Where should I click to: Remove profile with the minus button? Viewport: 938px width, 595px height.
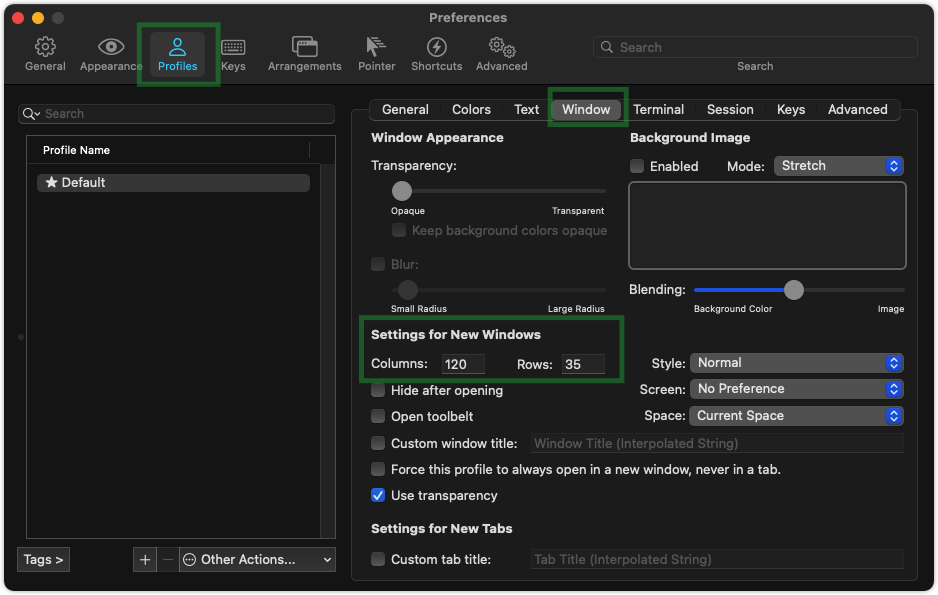168,560
